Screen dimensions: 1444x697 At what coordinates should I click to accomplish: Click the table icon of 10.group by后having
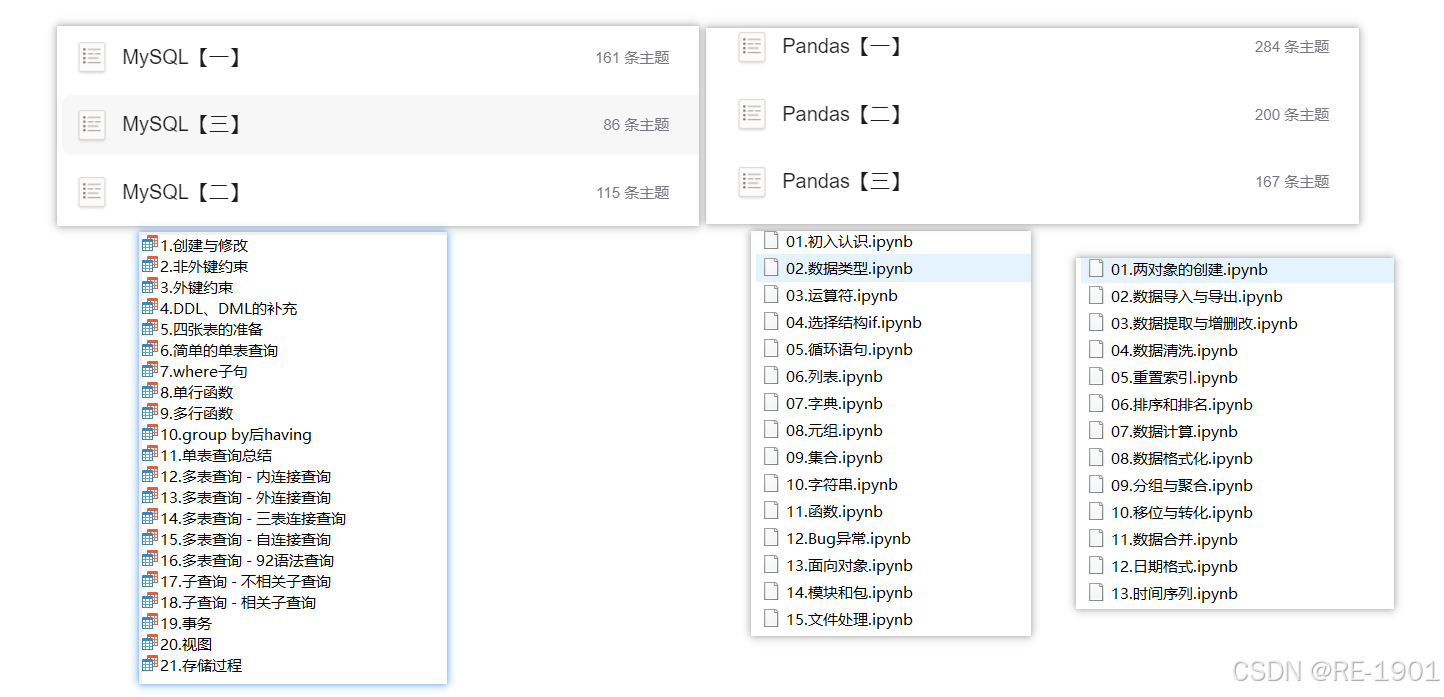coord(150,434)
